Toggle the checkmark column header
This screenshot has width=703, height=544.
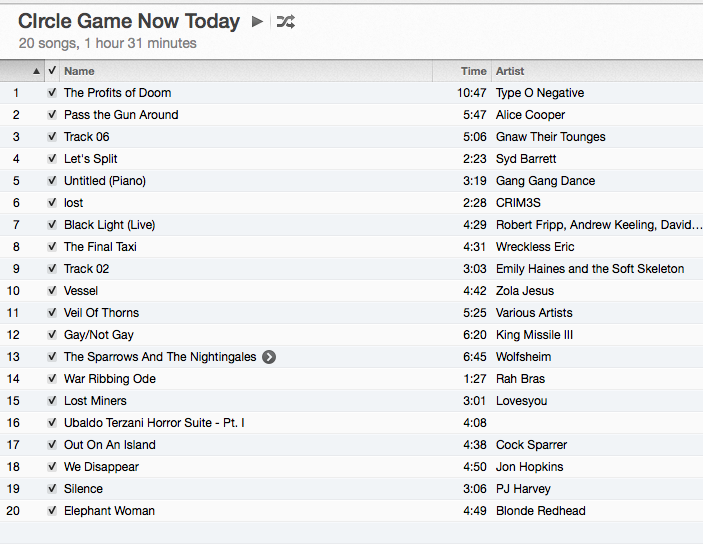click(x=52, y=71)
